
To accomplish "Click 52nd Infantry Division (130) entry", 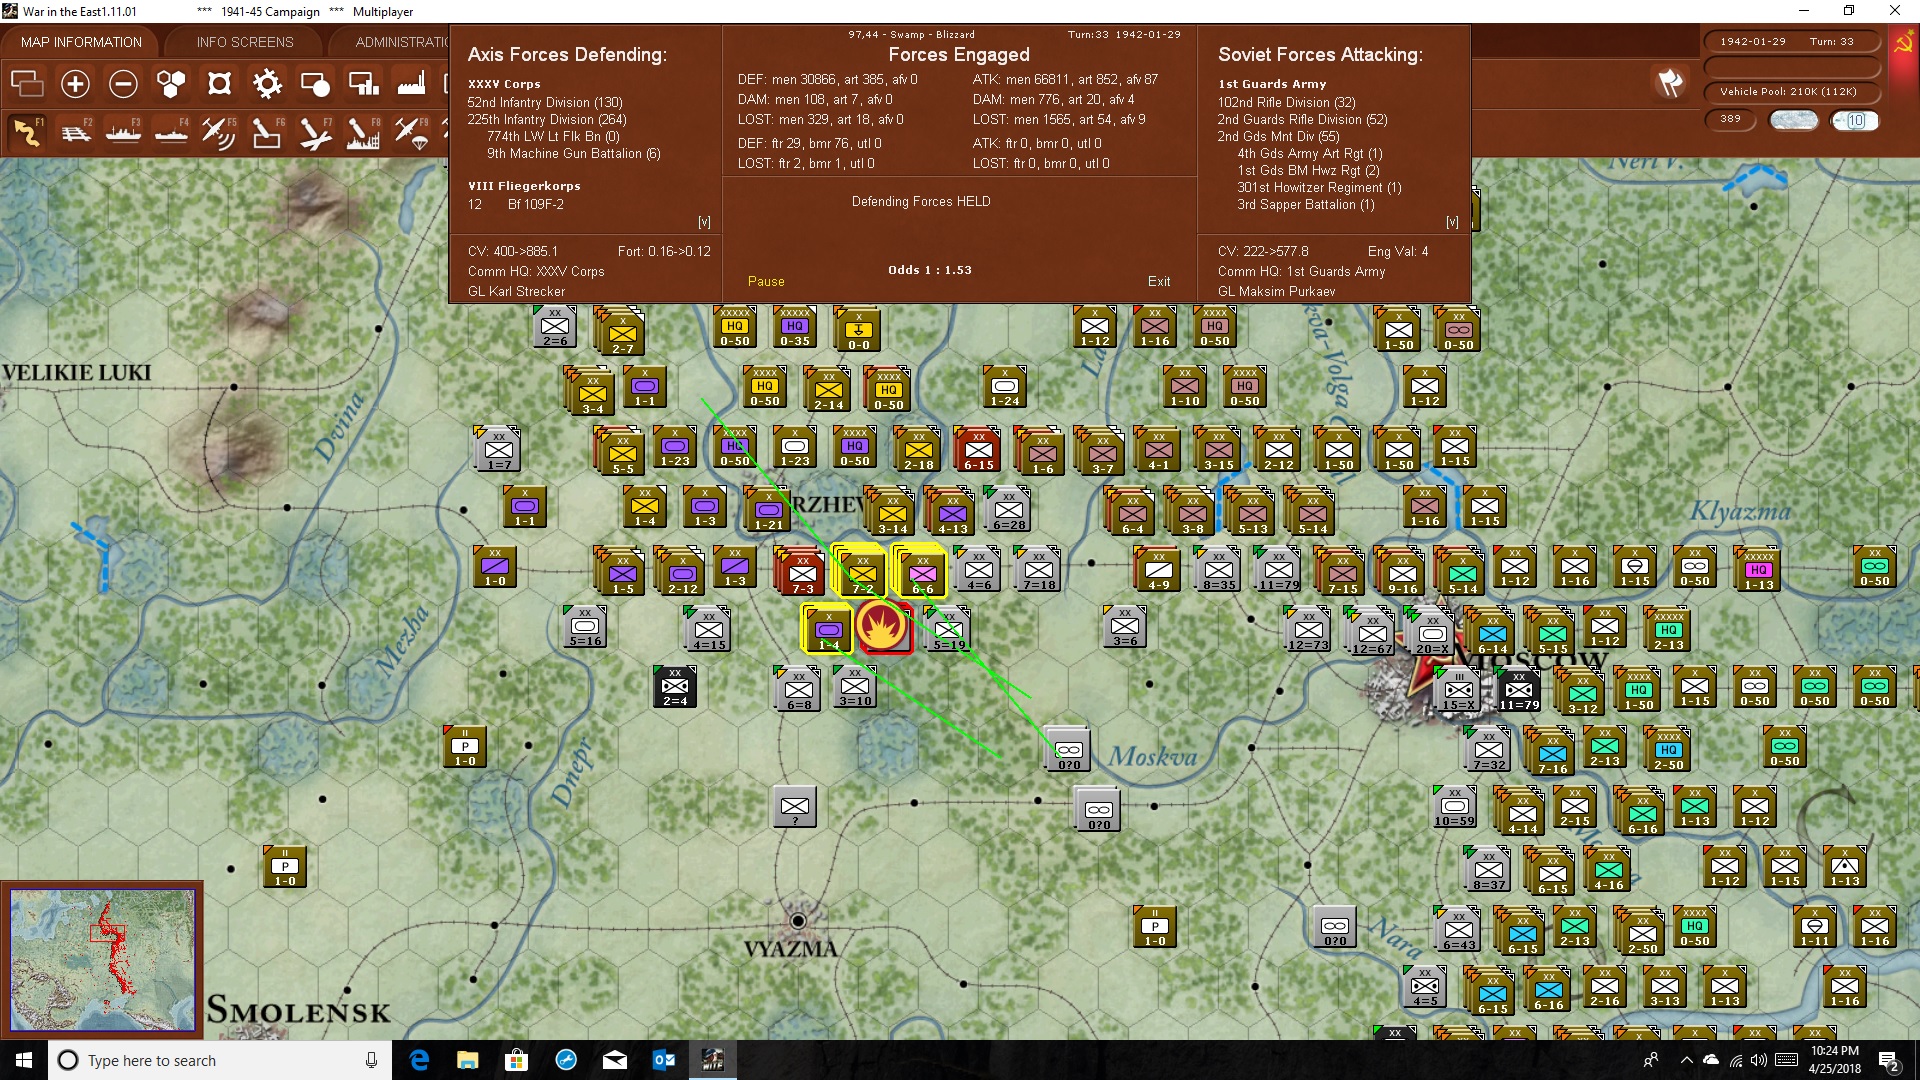I will pyautogui.click(x=545, y=102).
